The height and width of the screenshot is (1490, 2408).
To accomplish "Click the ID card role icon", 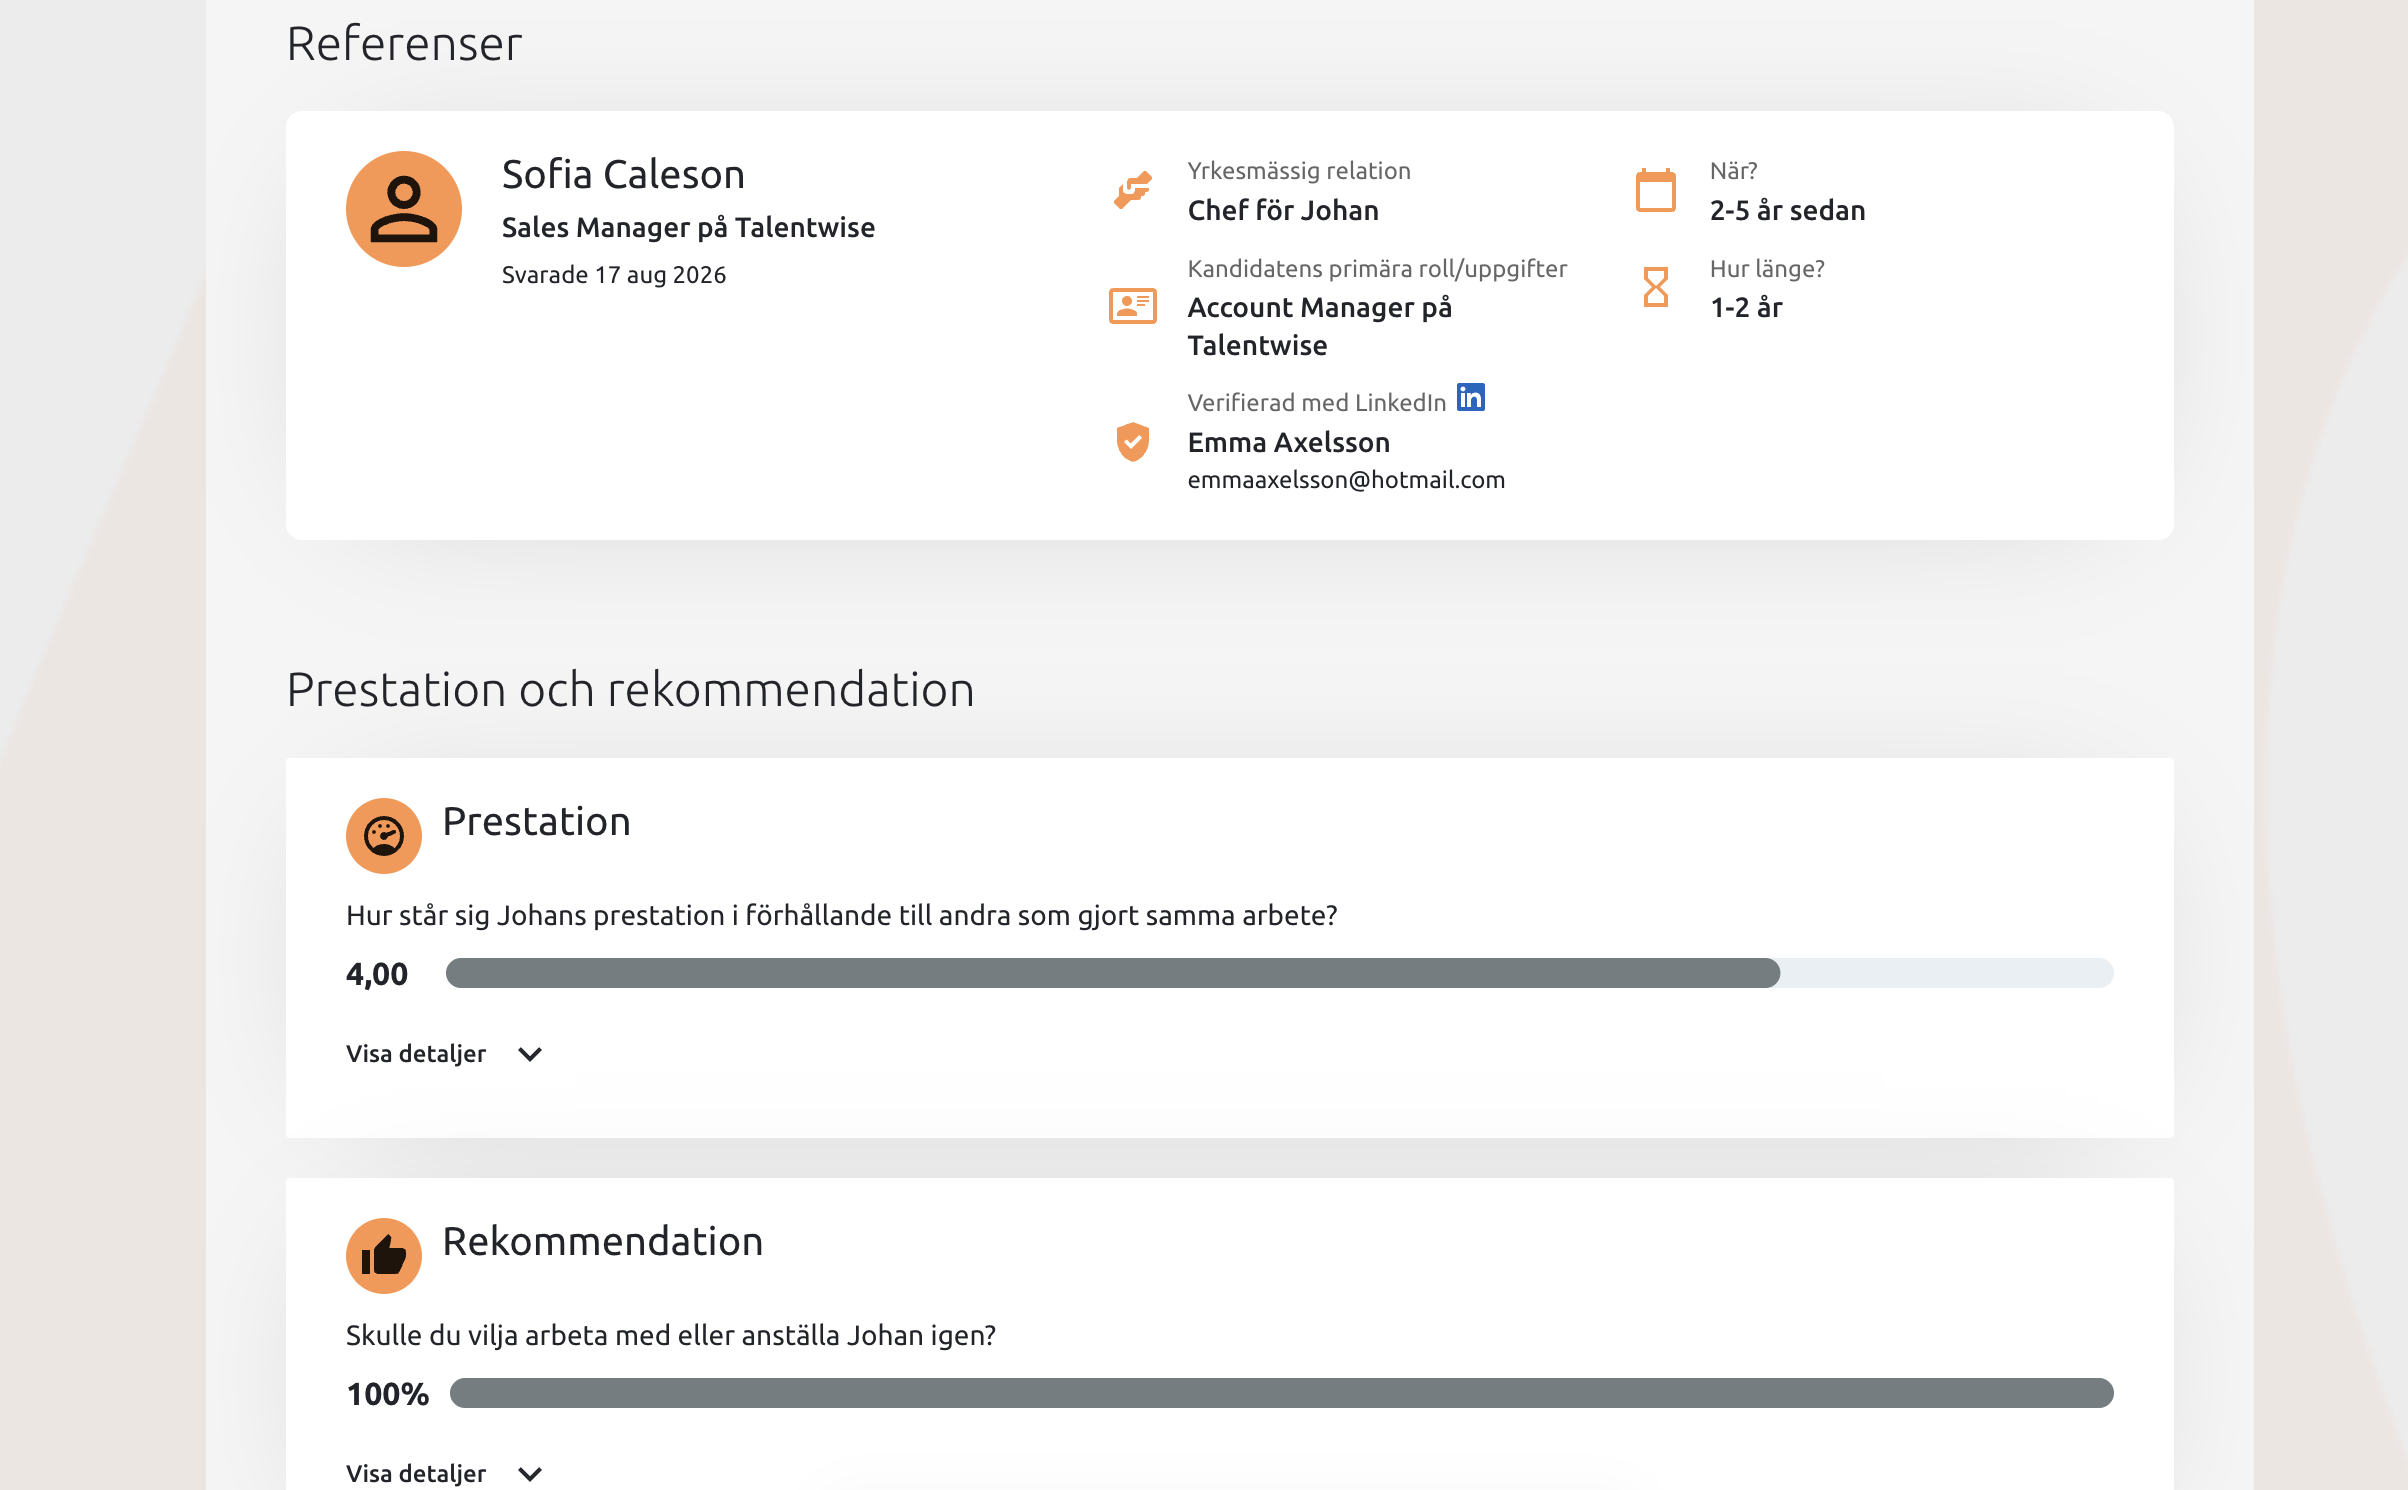I will point(1133,306).
